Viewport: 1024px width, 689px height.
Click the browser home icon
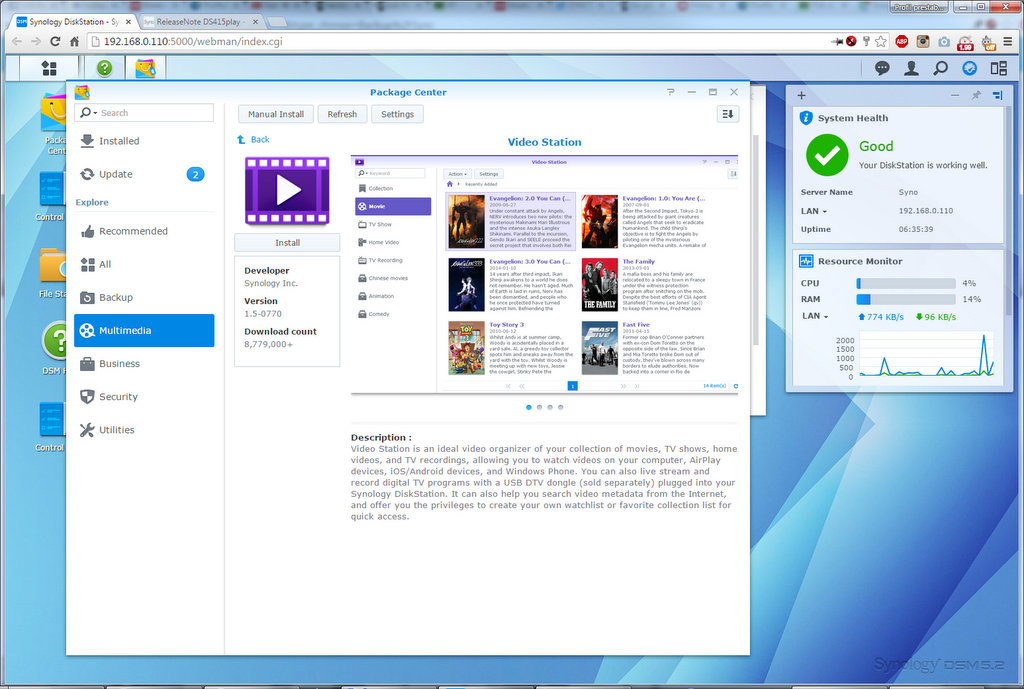74,41
